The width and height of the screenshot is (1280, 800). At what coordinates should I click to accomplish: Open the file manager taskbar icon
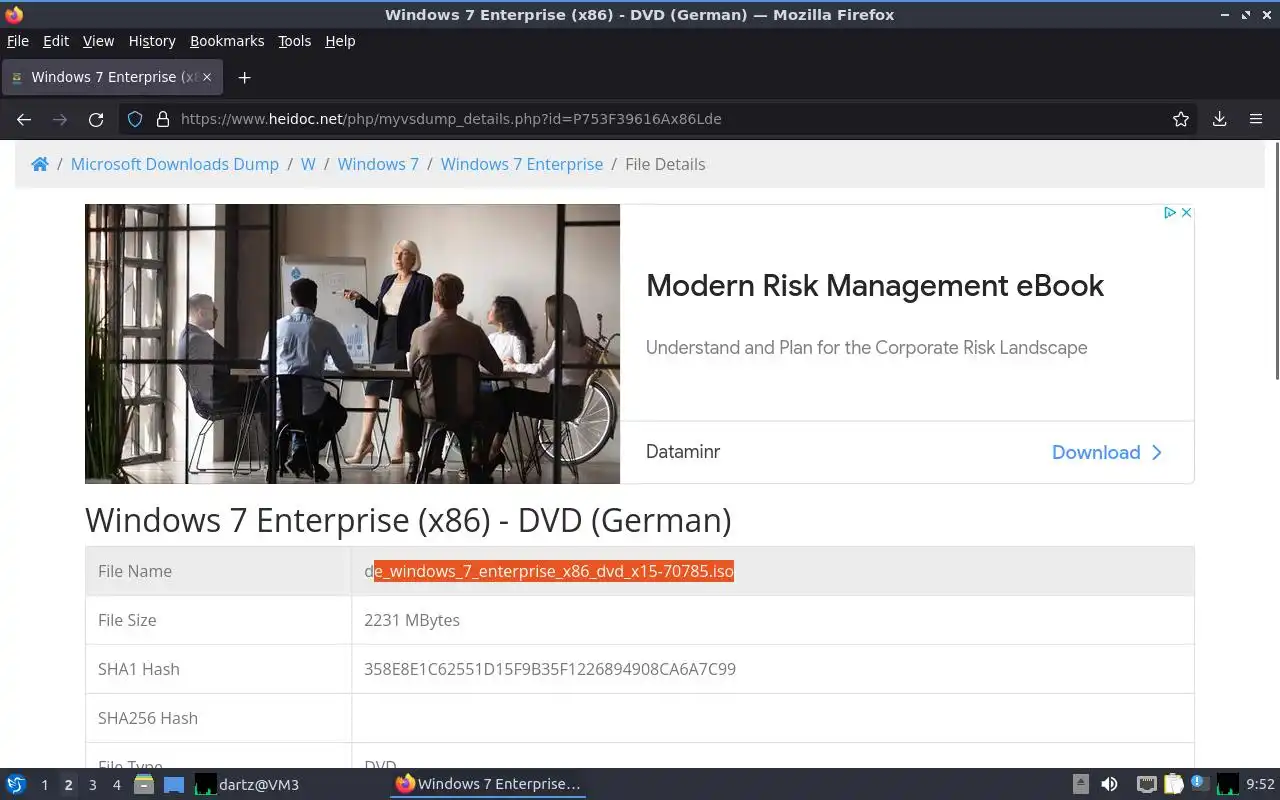click(x=144, y=784)
